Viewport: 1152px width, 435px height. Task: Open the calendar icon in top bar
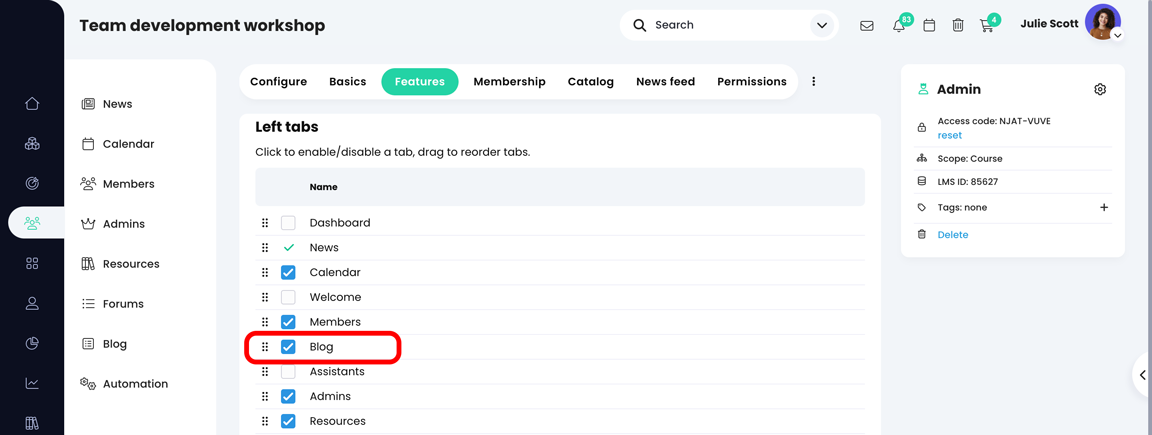pyautogui.click(x=929, y=26)
